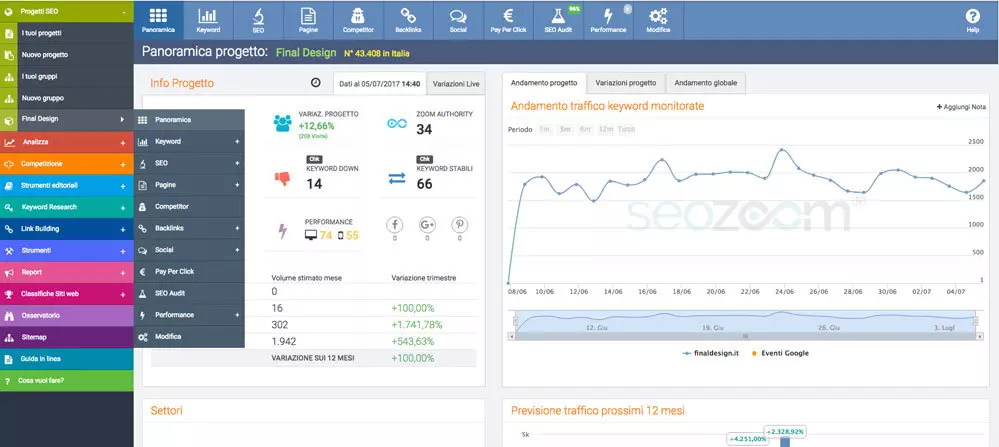Open the Pagine document icon in toolbar
The image size is (999, 447).
[308, 20]
